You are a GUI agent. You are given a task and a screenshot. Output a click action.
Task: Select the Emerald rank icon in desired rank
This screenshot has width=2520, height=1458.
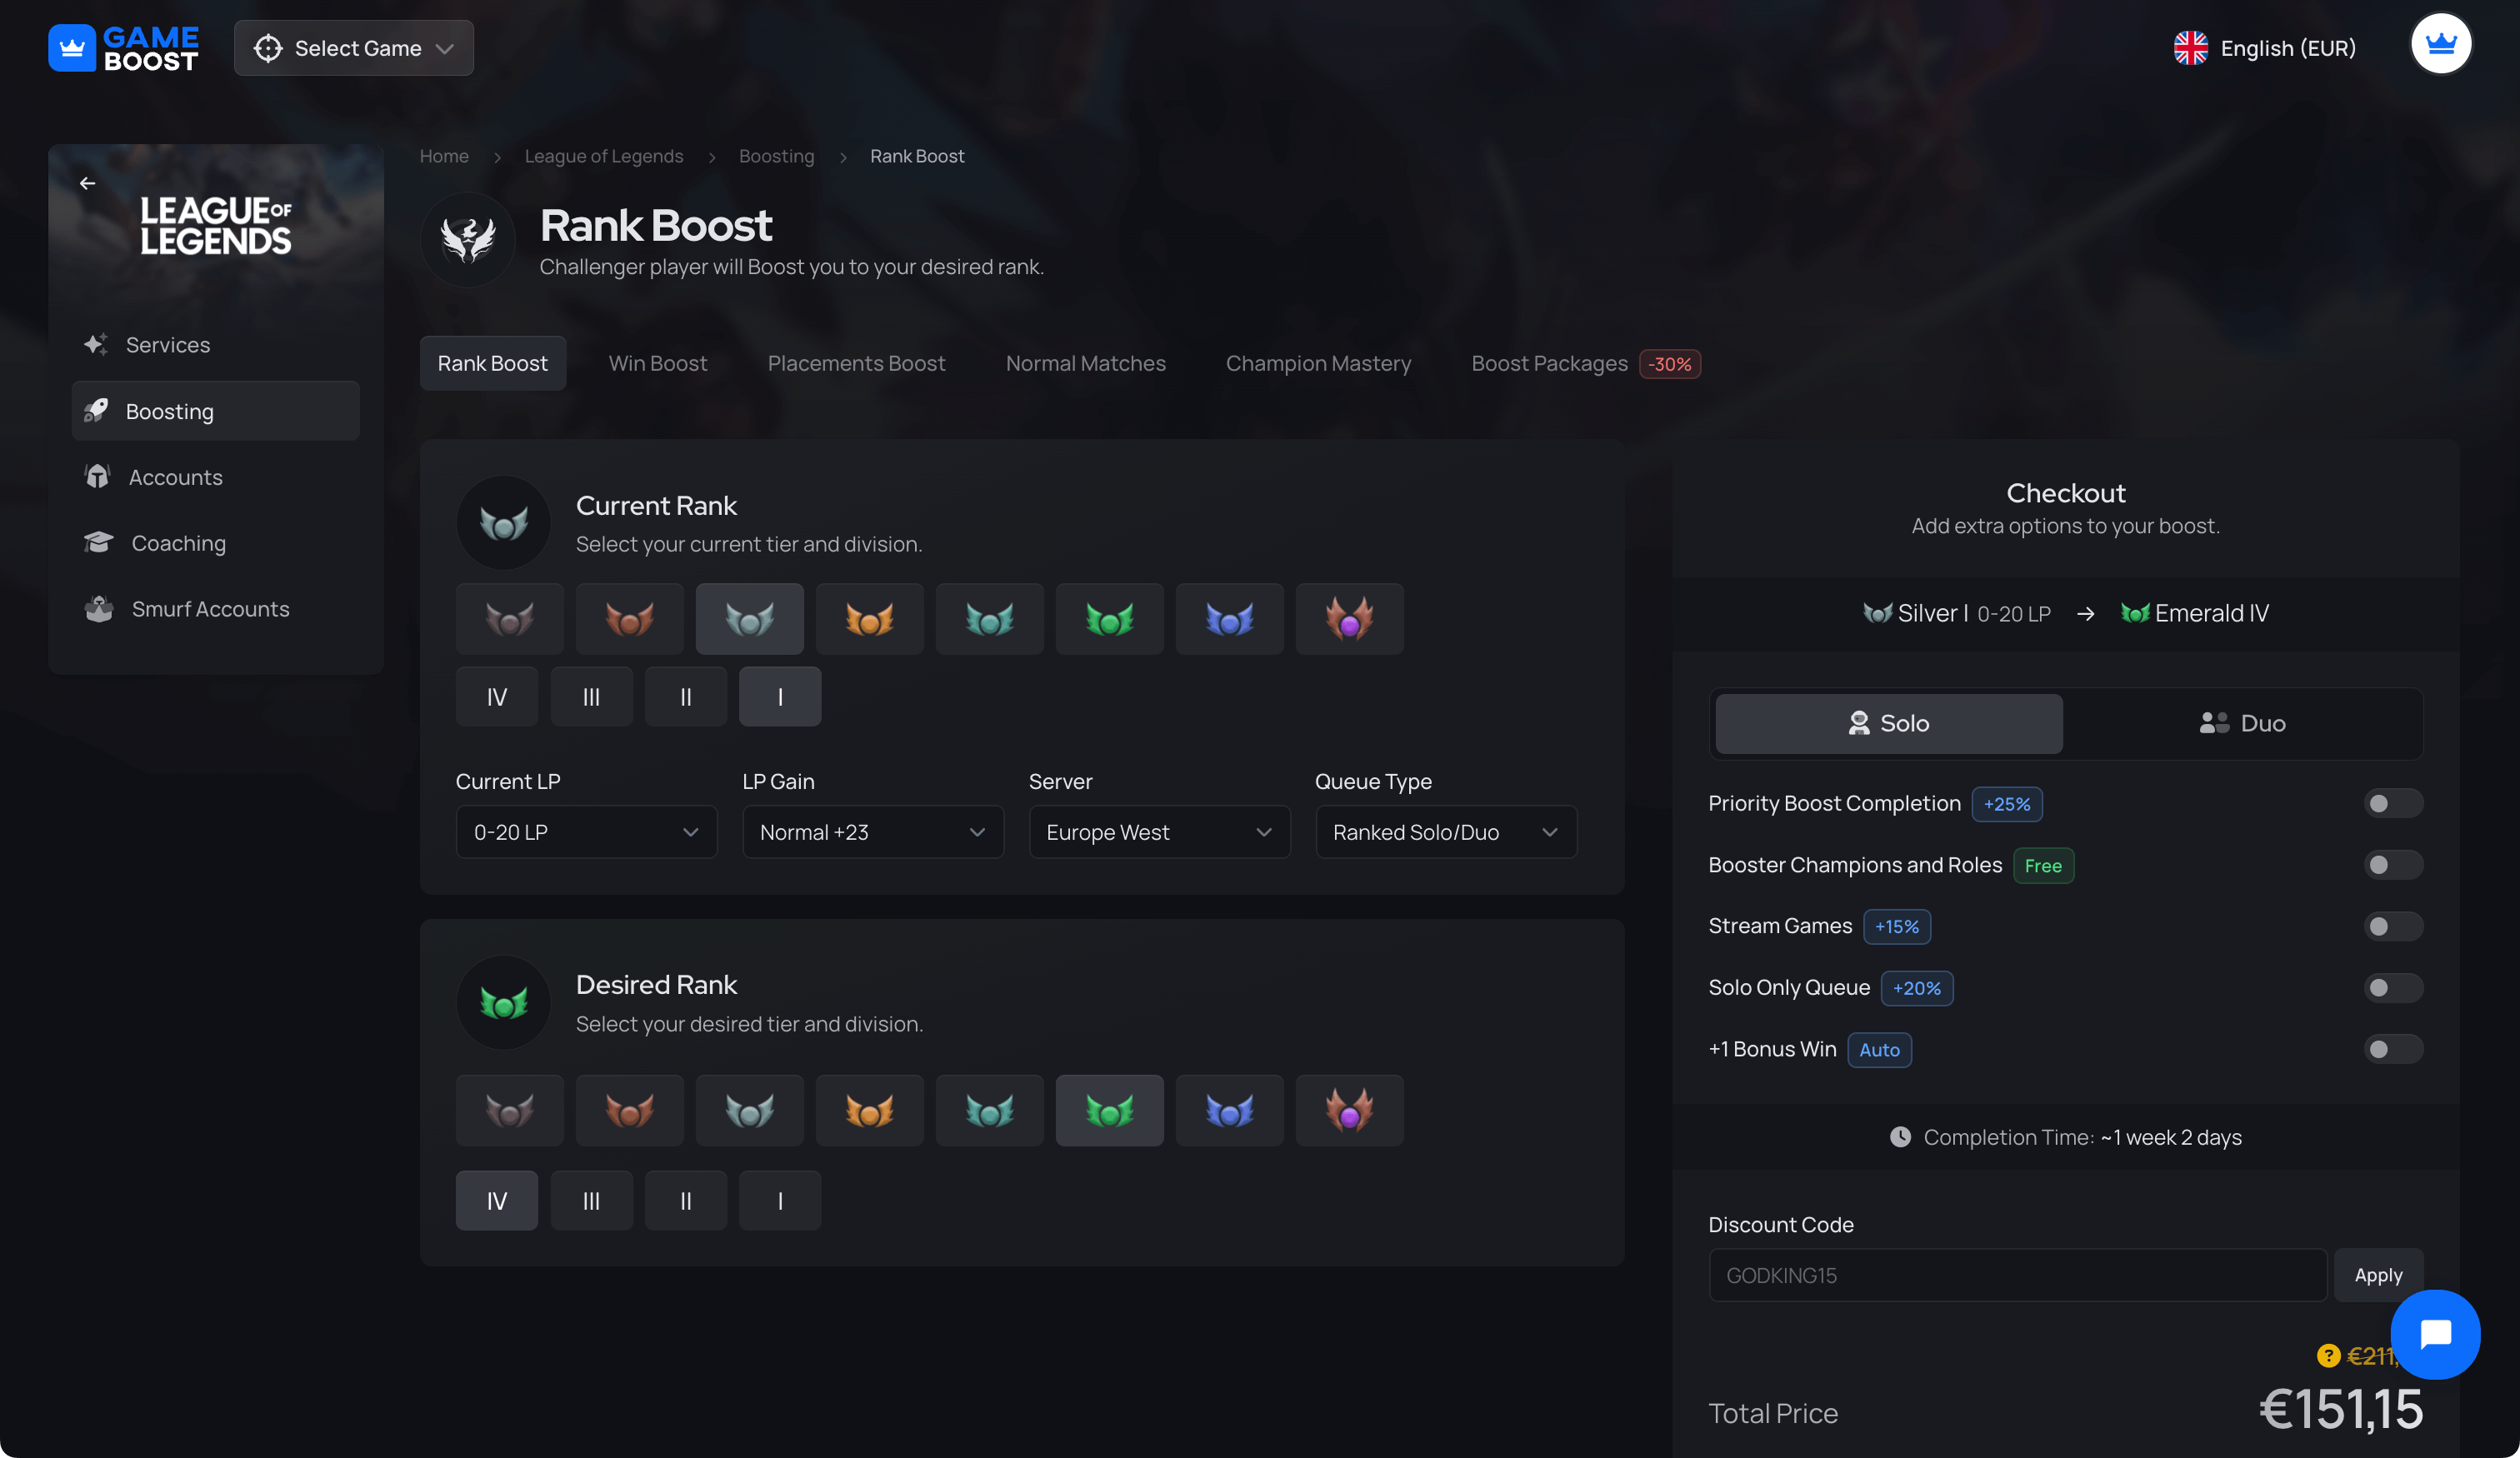1107,1109
